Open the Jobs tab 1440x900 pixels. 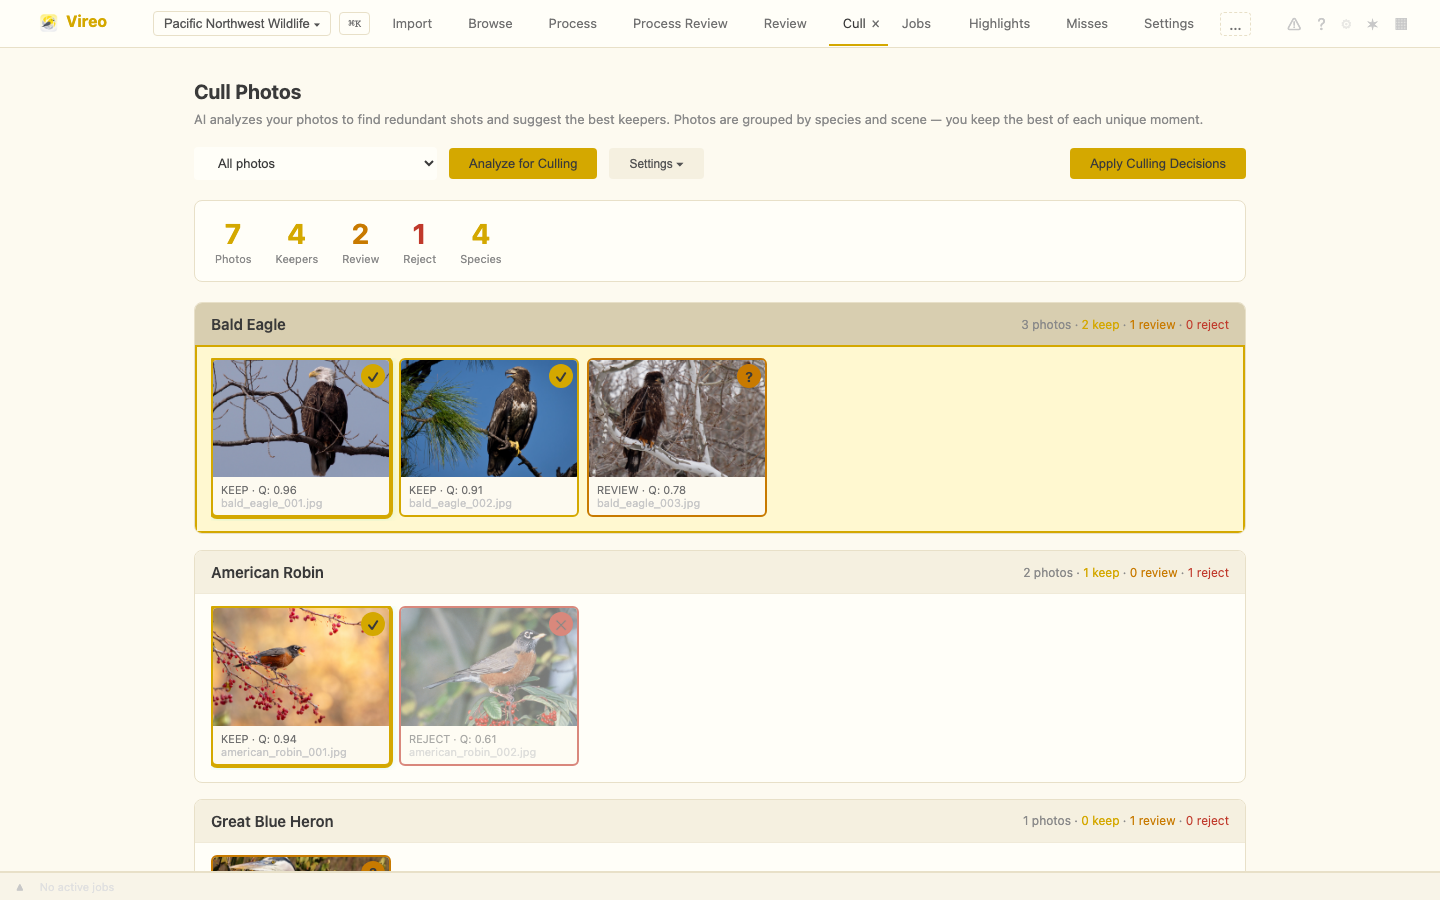[x=916, y=24]
